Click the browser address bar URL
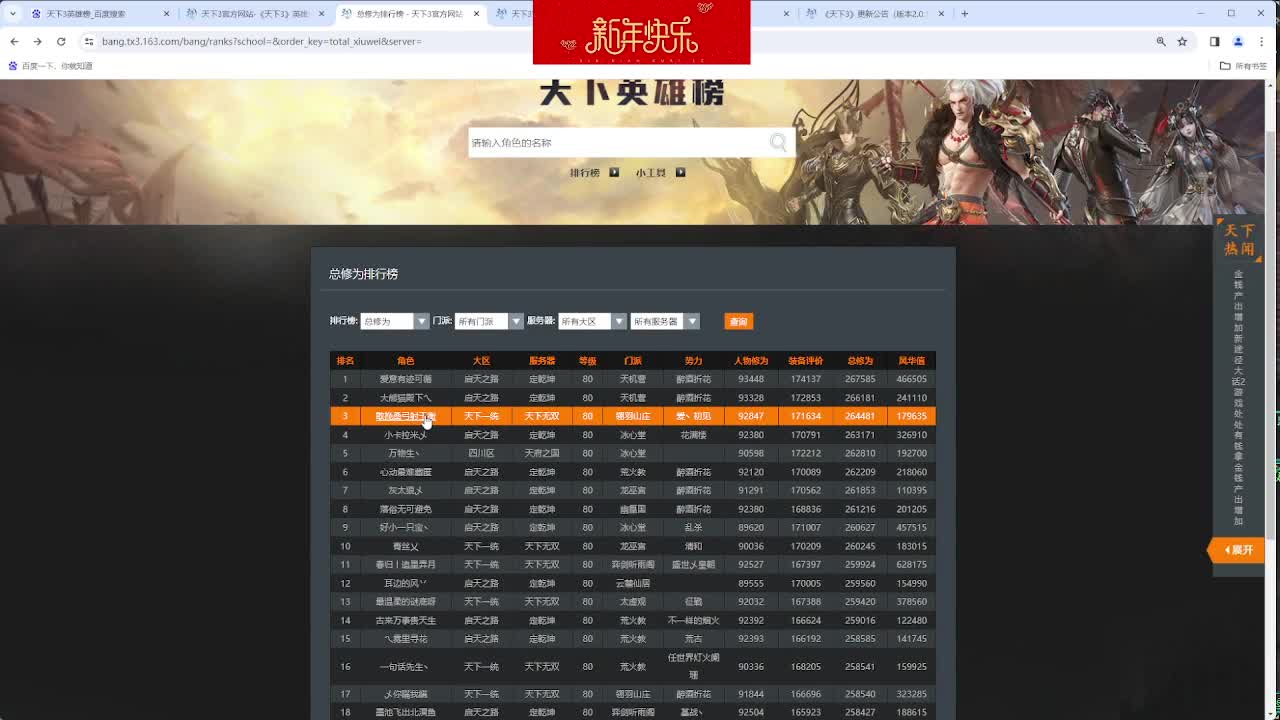The width and height of the screenshot is (1280, 720). [x=262, y=41]
